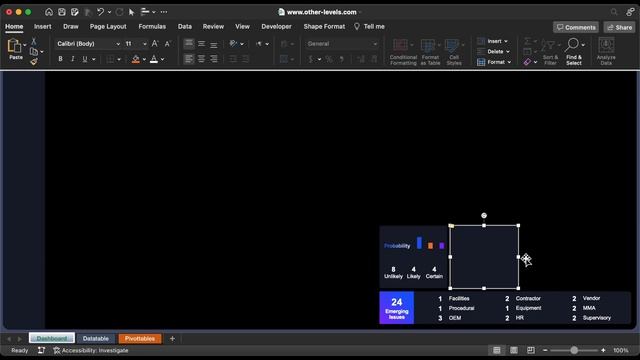Toggle center text alignment

[202, 59]
